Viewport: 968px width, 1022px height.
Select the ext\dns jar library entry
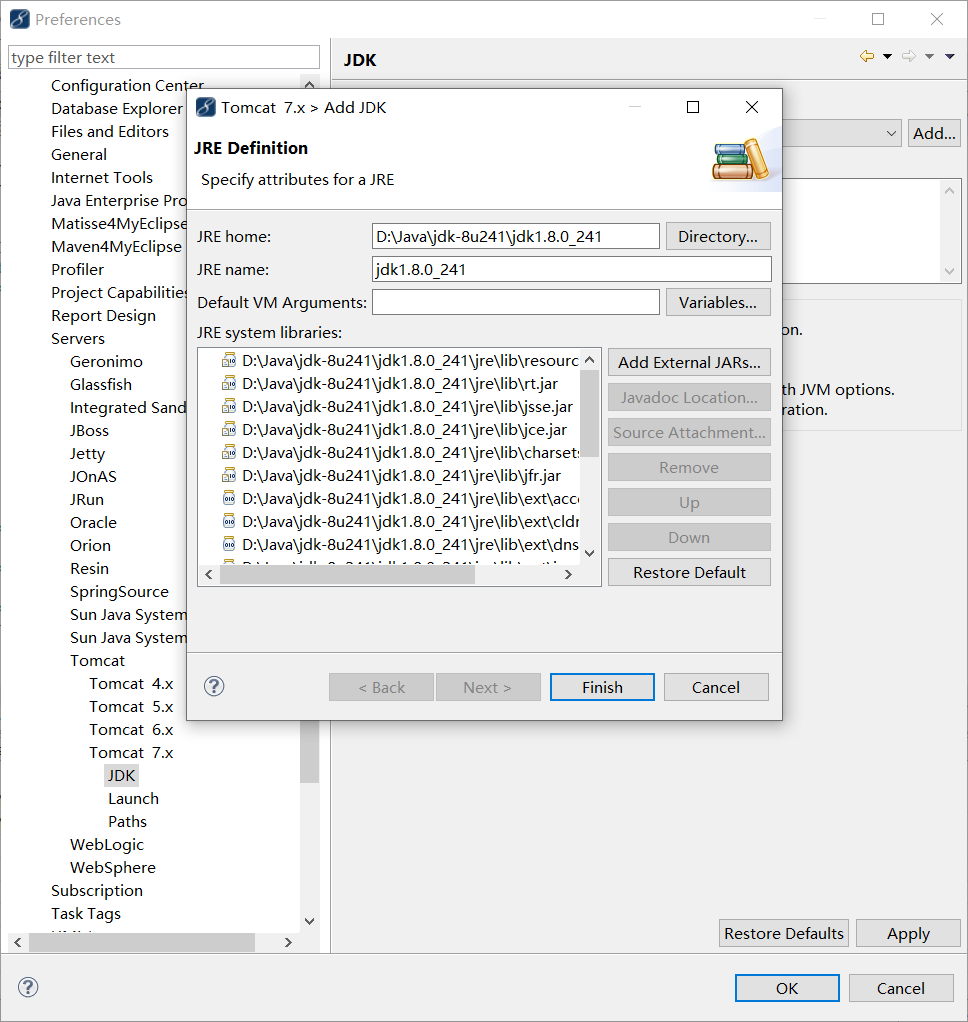[399, 544]
